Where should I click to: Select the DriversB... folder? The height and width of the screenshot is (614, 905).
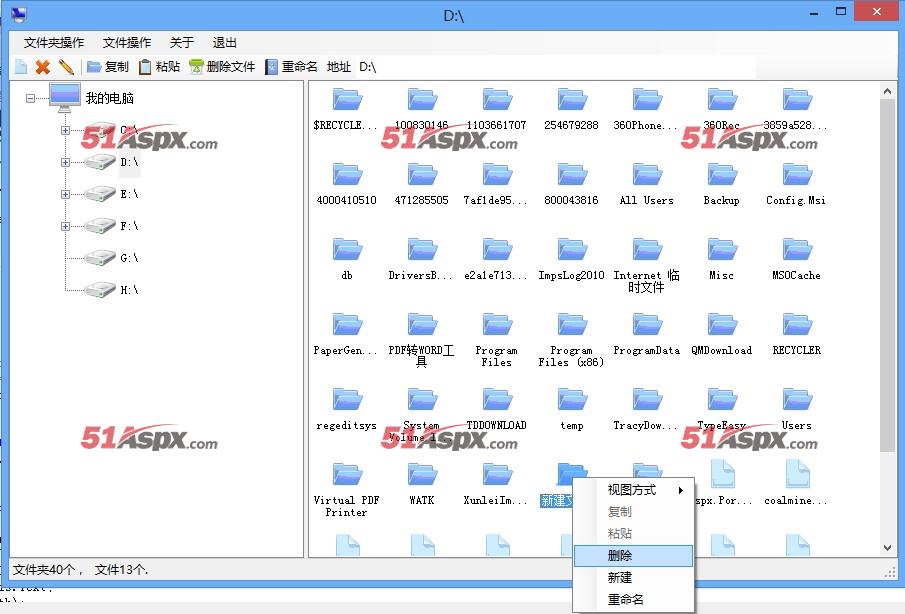click(x=422, y=259)
